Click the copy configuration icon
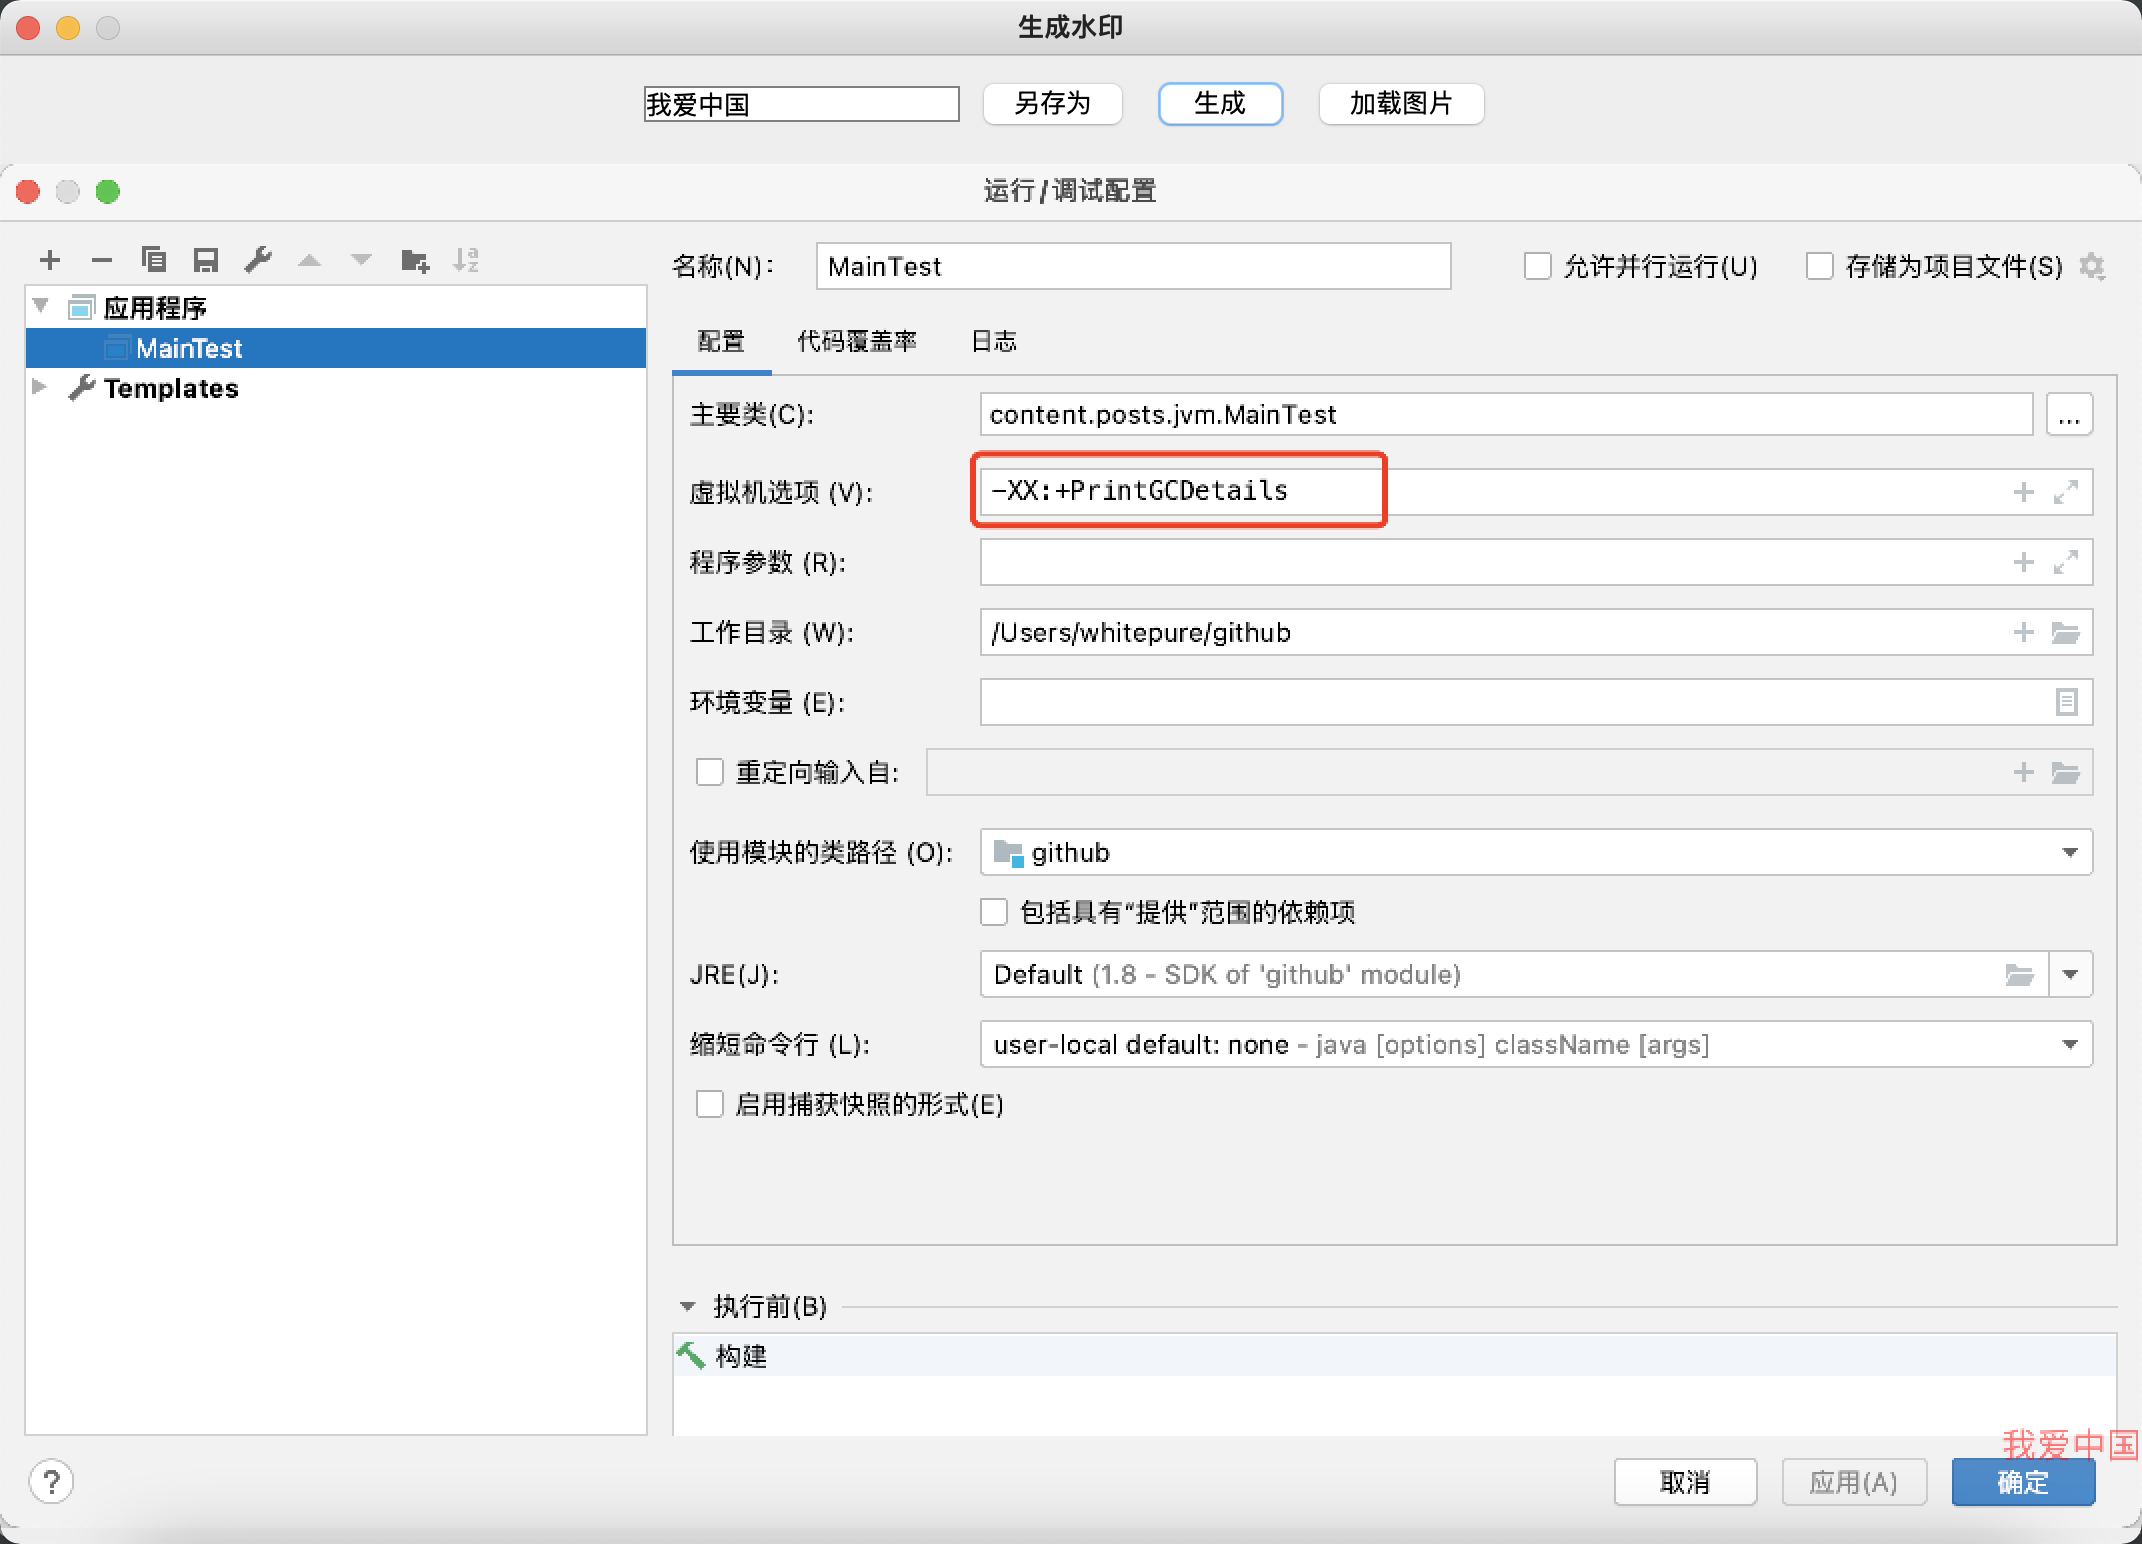The image size is (2142, 1544). [154, 261]
